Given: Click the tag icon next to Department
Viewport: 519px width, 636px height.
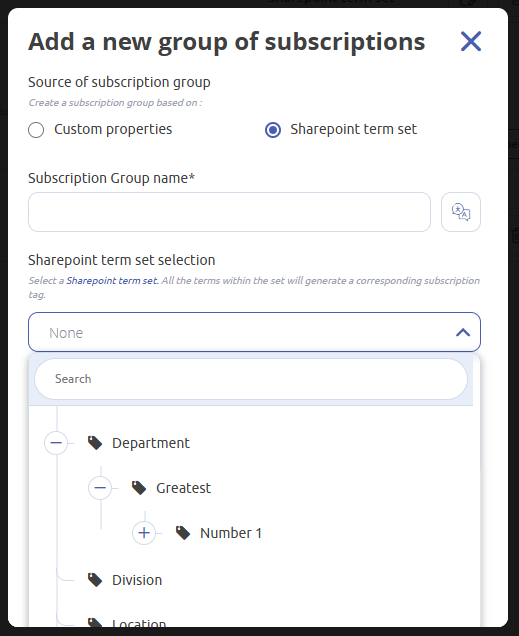Looking at the screenshot, I should point(95,443).
